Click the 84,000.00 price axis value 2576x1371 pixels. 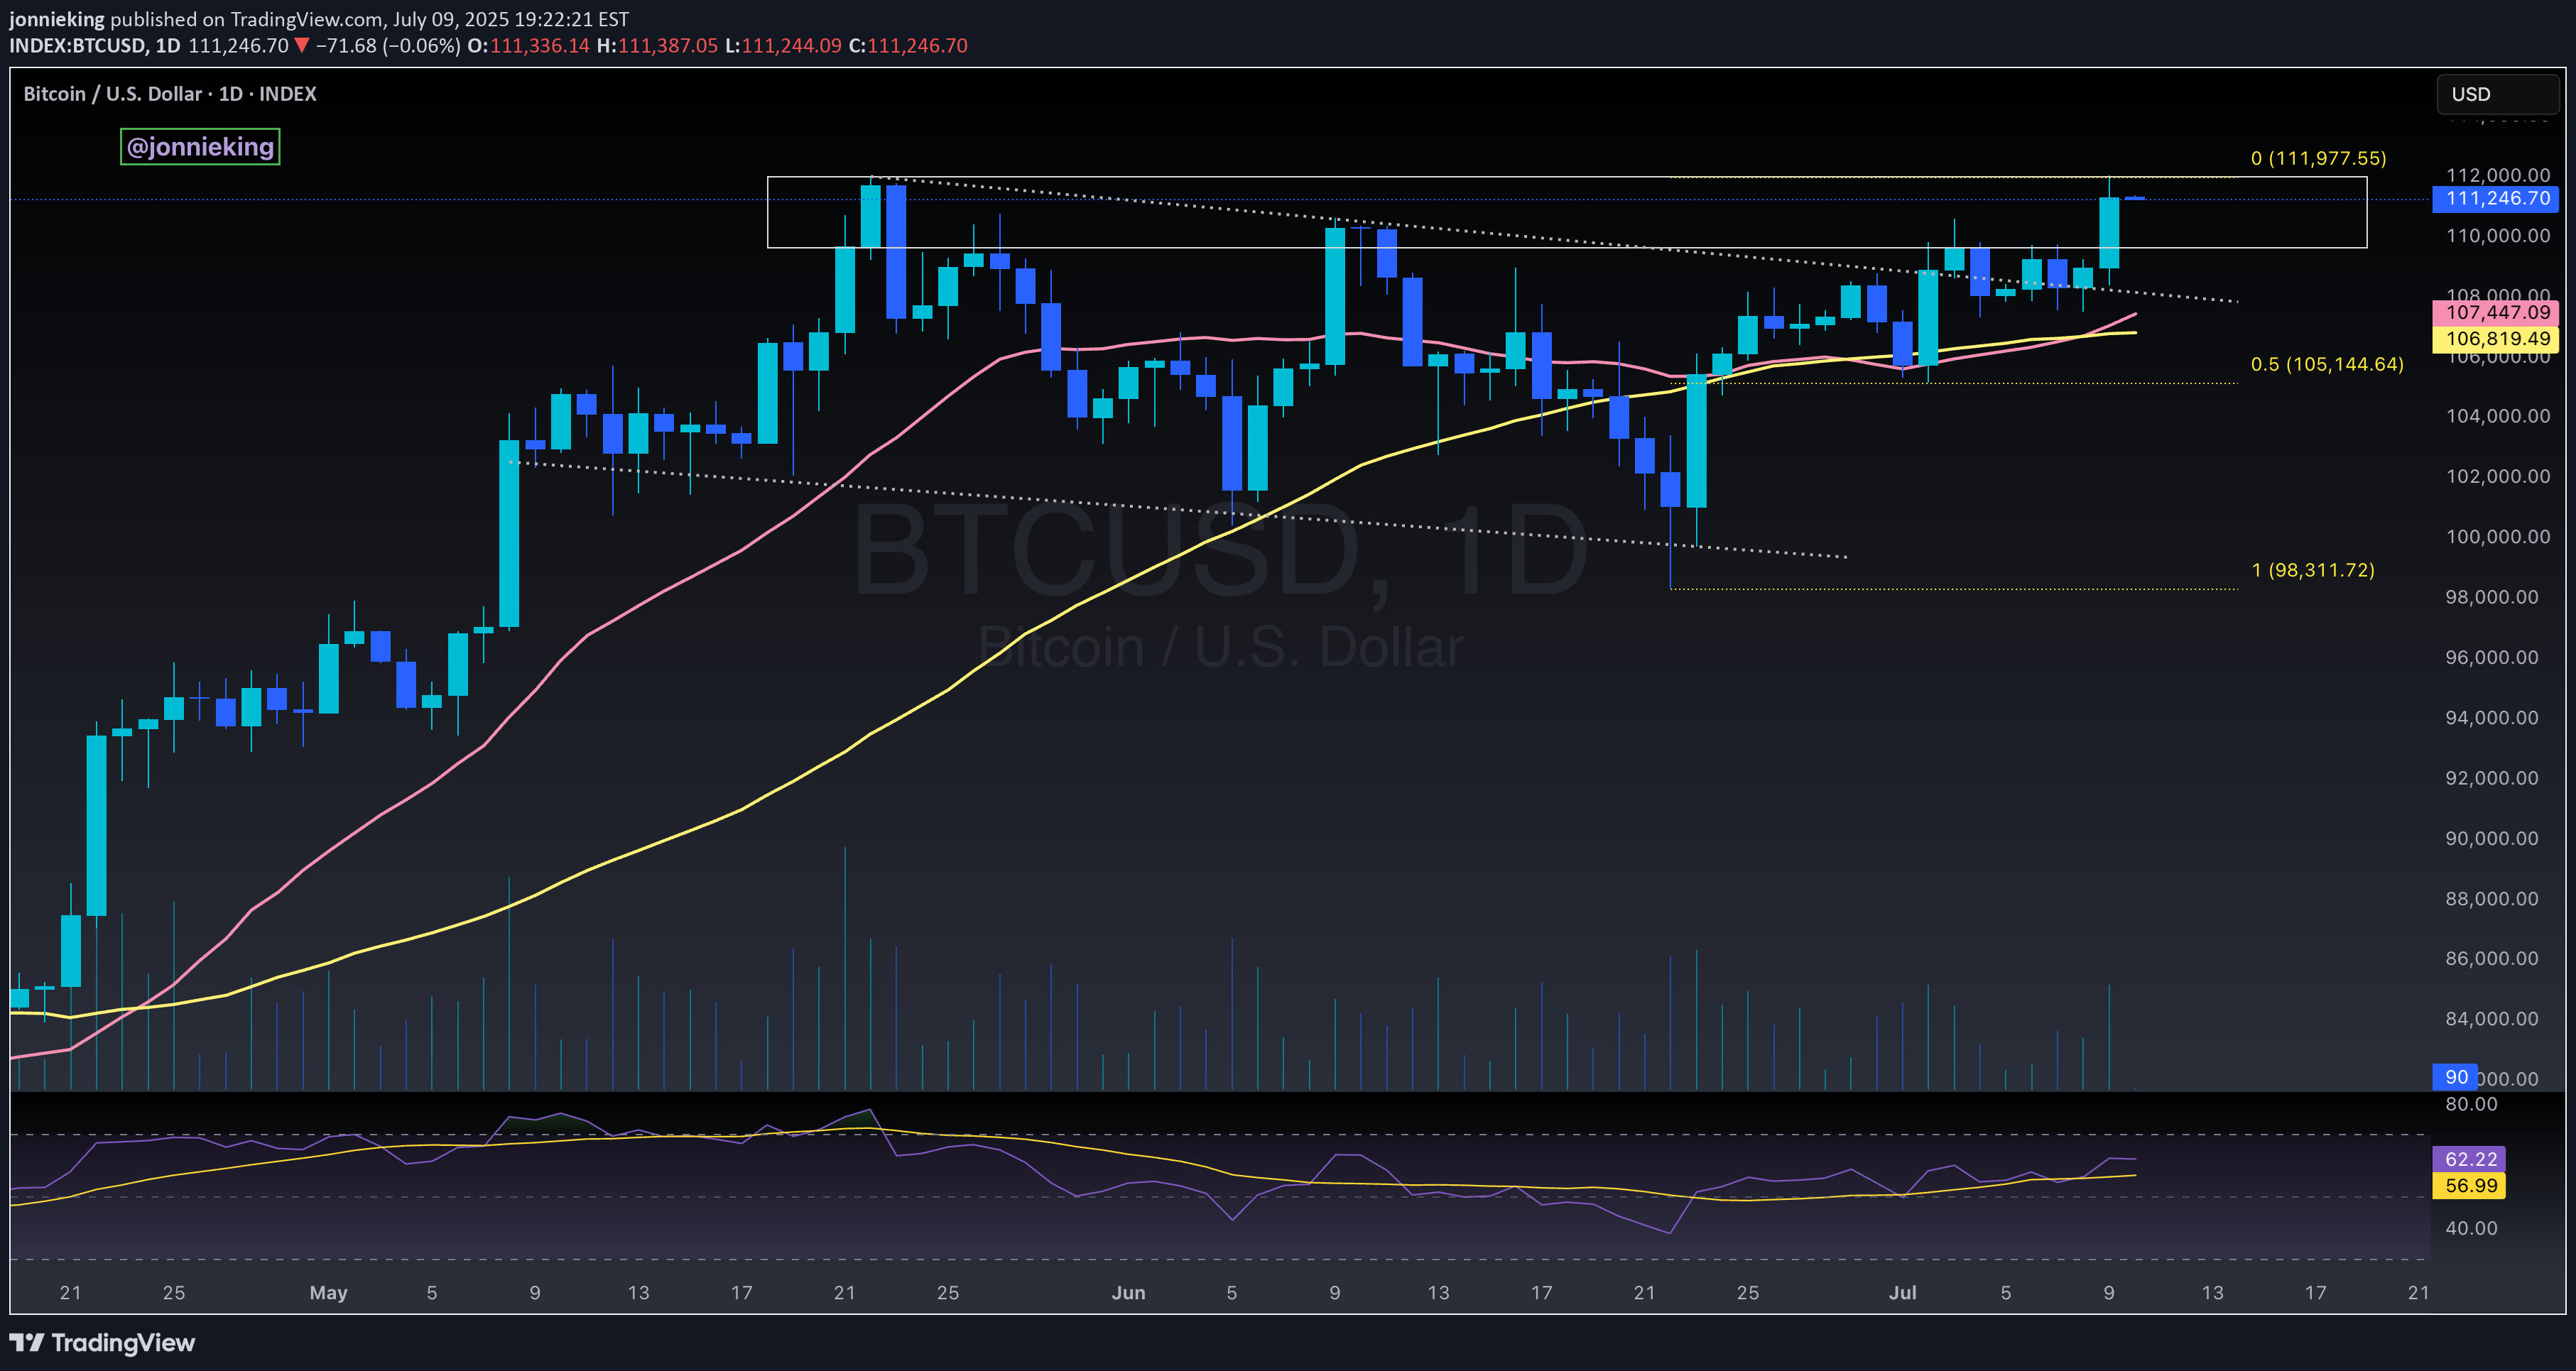click(x=2492, y=1018)
